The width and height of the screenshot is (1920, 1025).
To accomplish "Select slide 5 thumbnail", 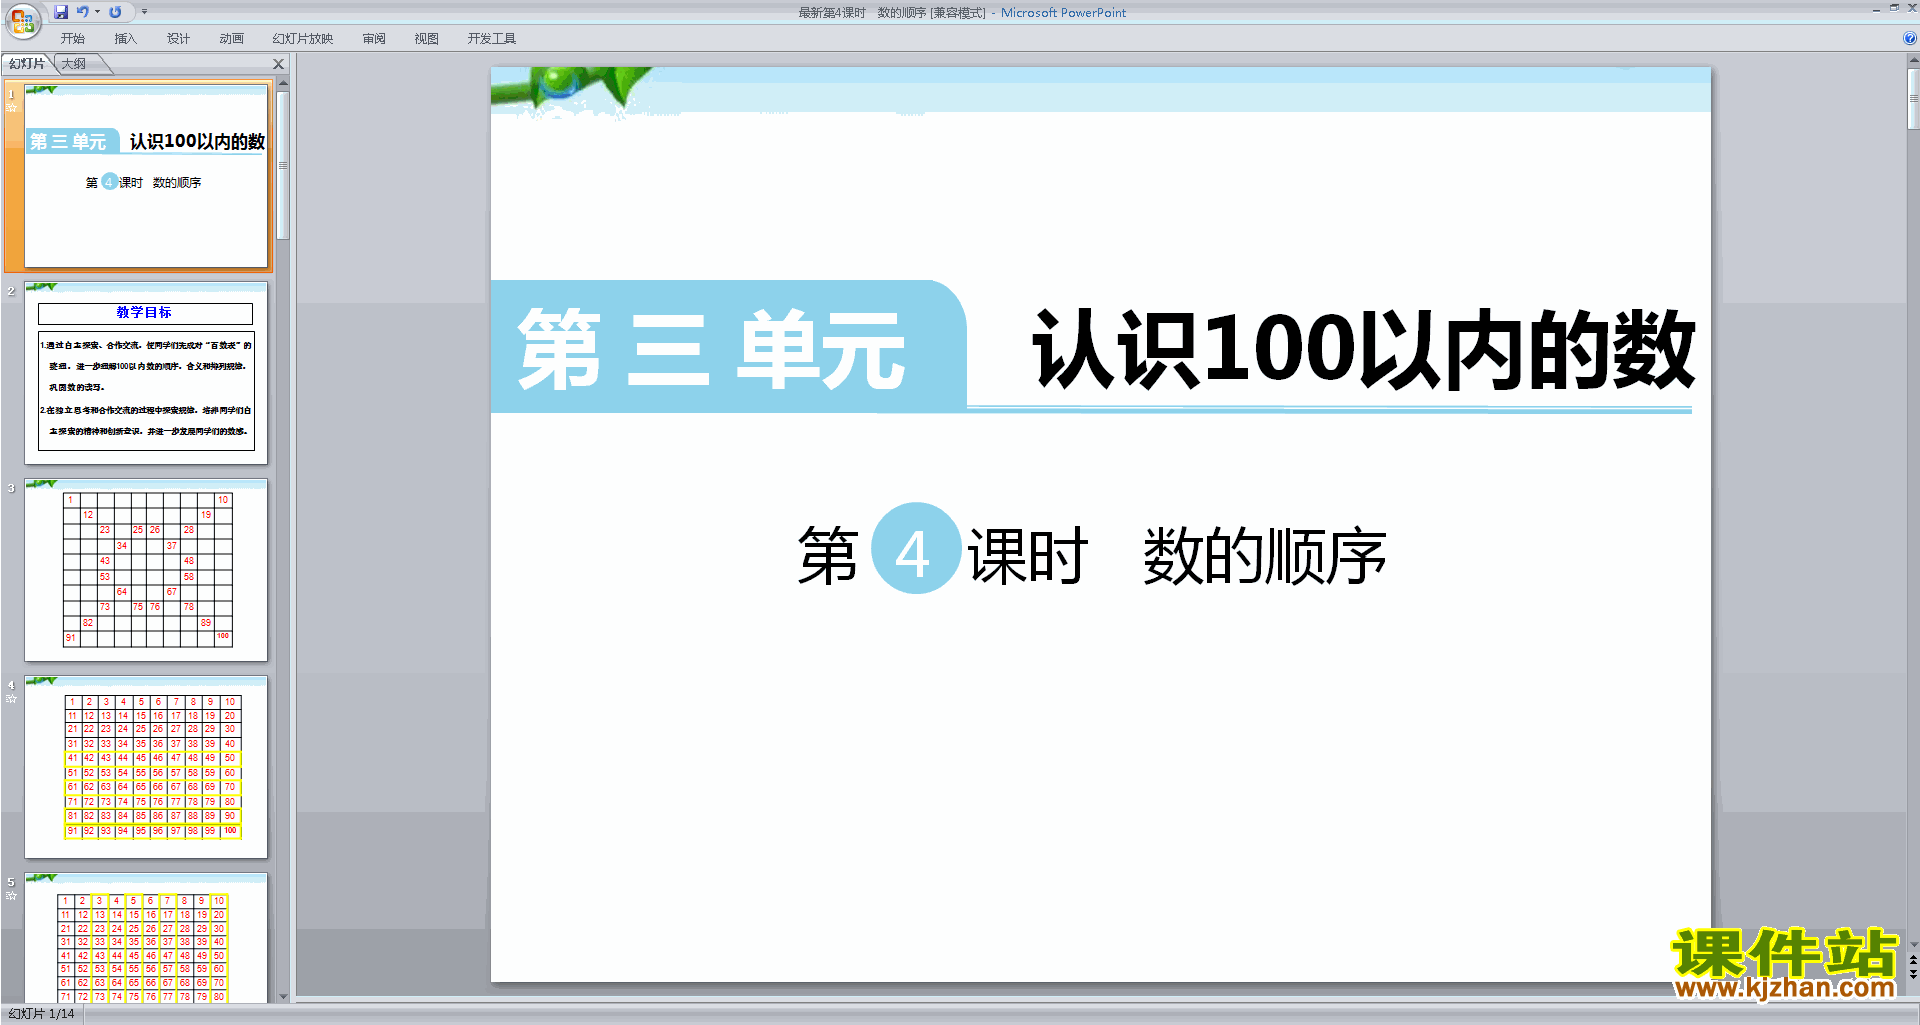I will (x=146, y=938).
